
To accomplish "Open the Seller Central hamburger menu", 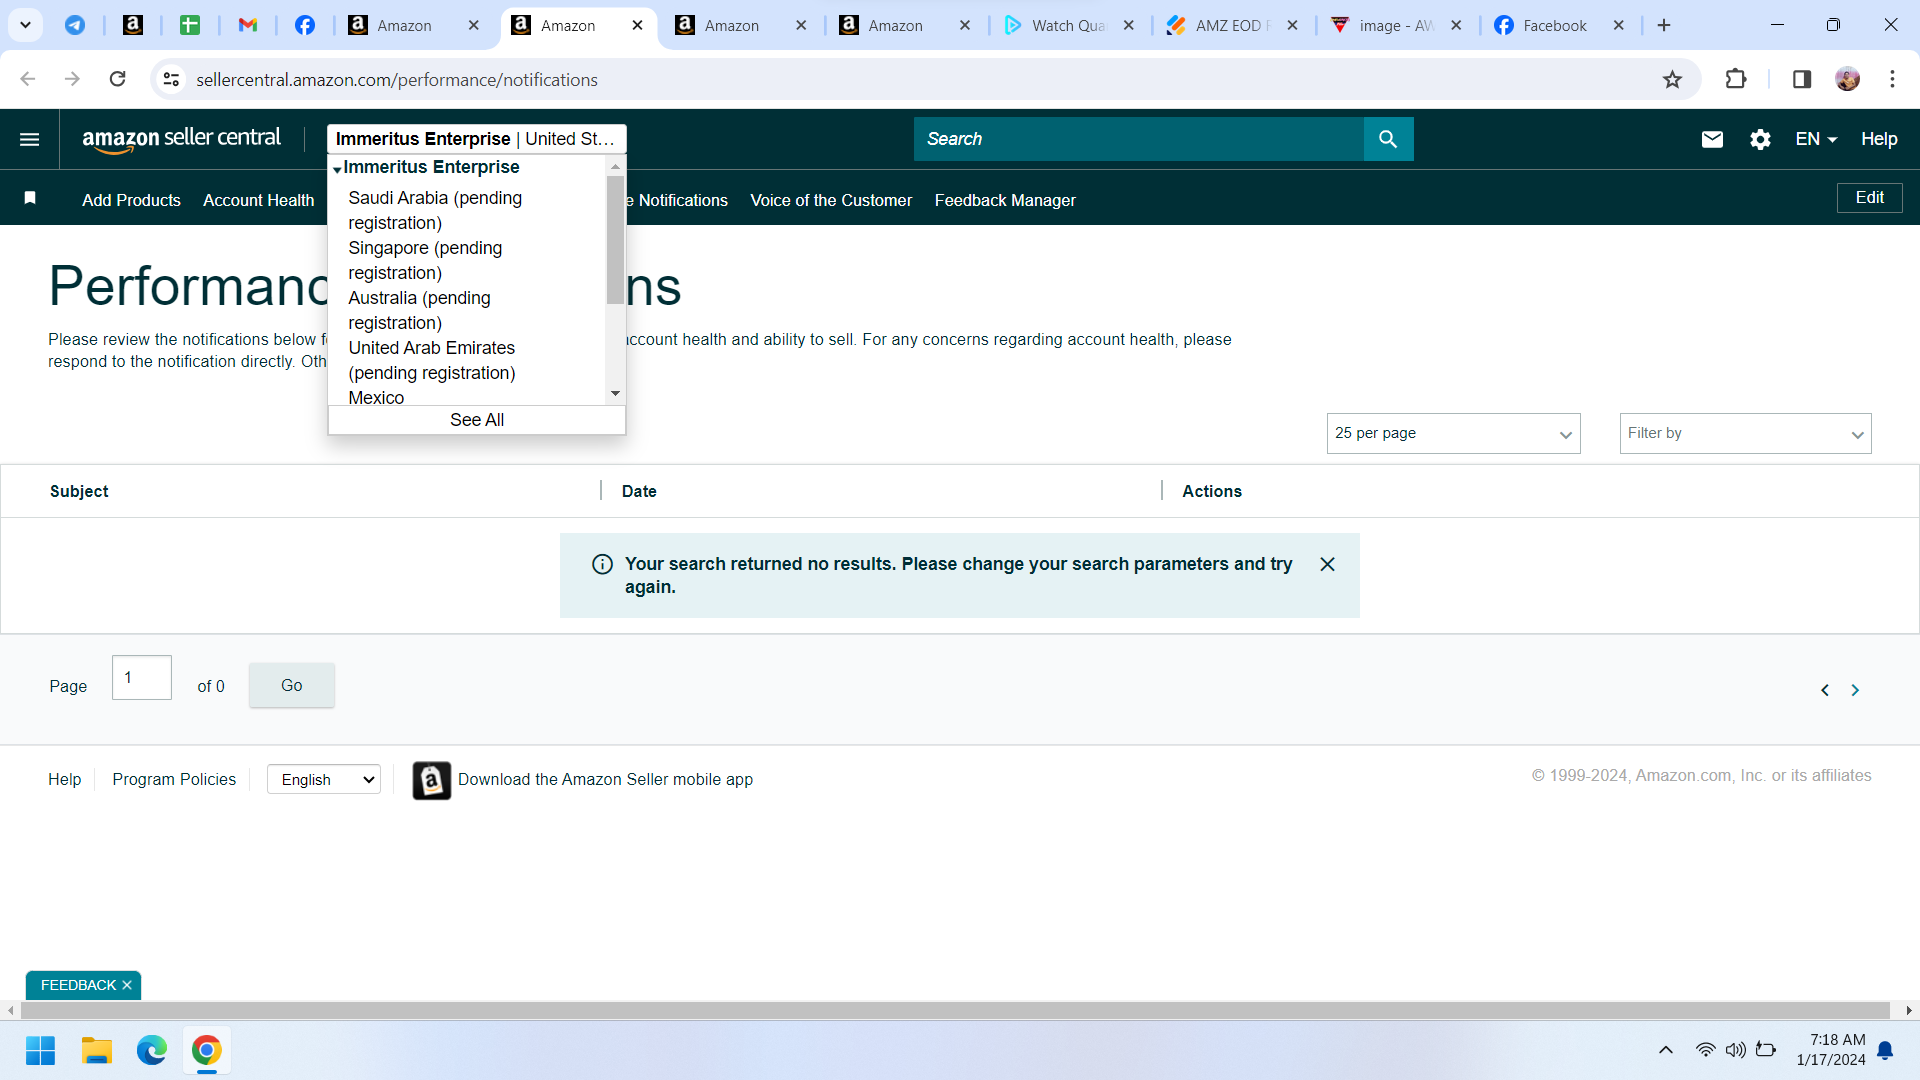I will (30, 139).
